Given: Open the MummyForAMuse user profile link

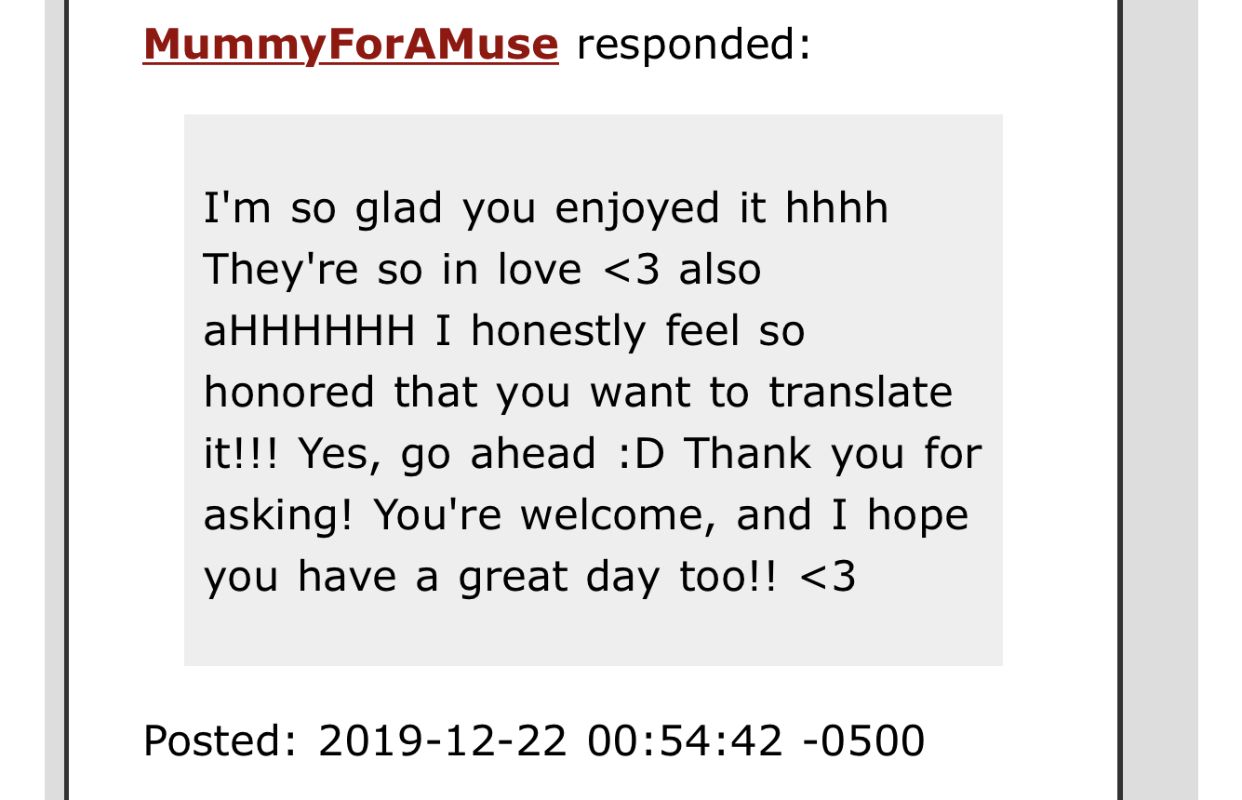Looking at the screenshot, I should click(x=351, y=43).
